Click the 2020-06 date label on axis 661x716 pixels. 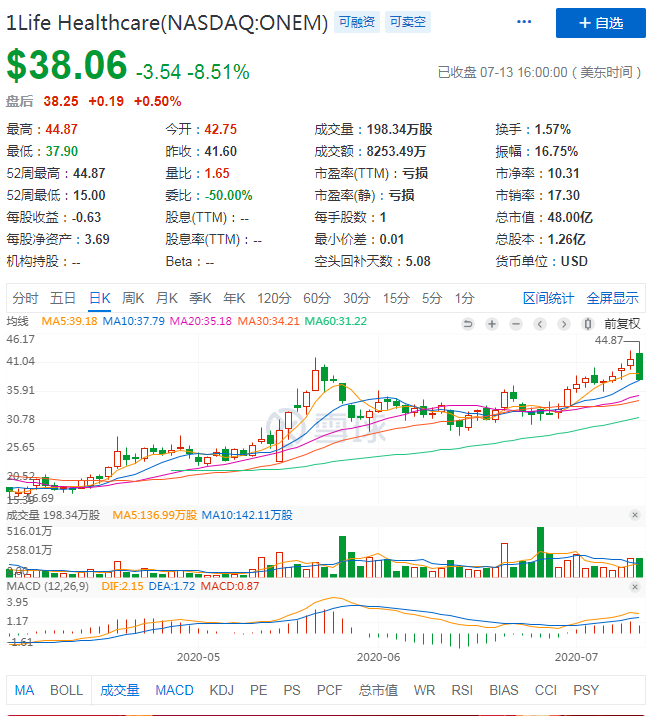[378, 657]
